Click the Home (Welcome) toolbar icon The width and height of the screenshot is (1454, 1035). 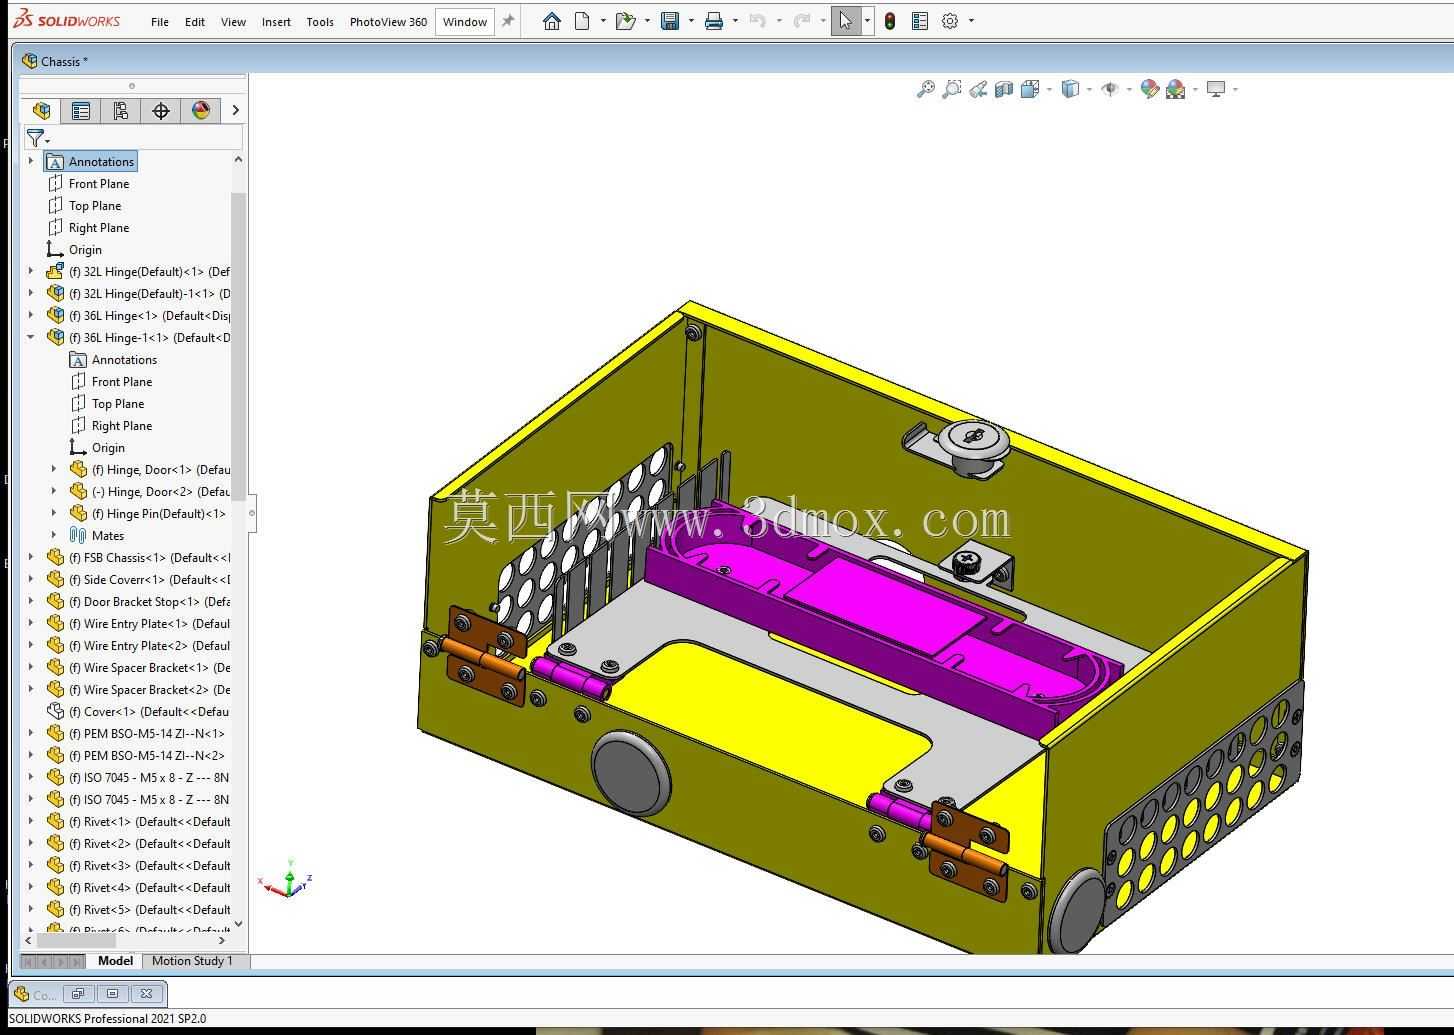coord(551,21)
